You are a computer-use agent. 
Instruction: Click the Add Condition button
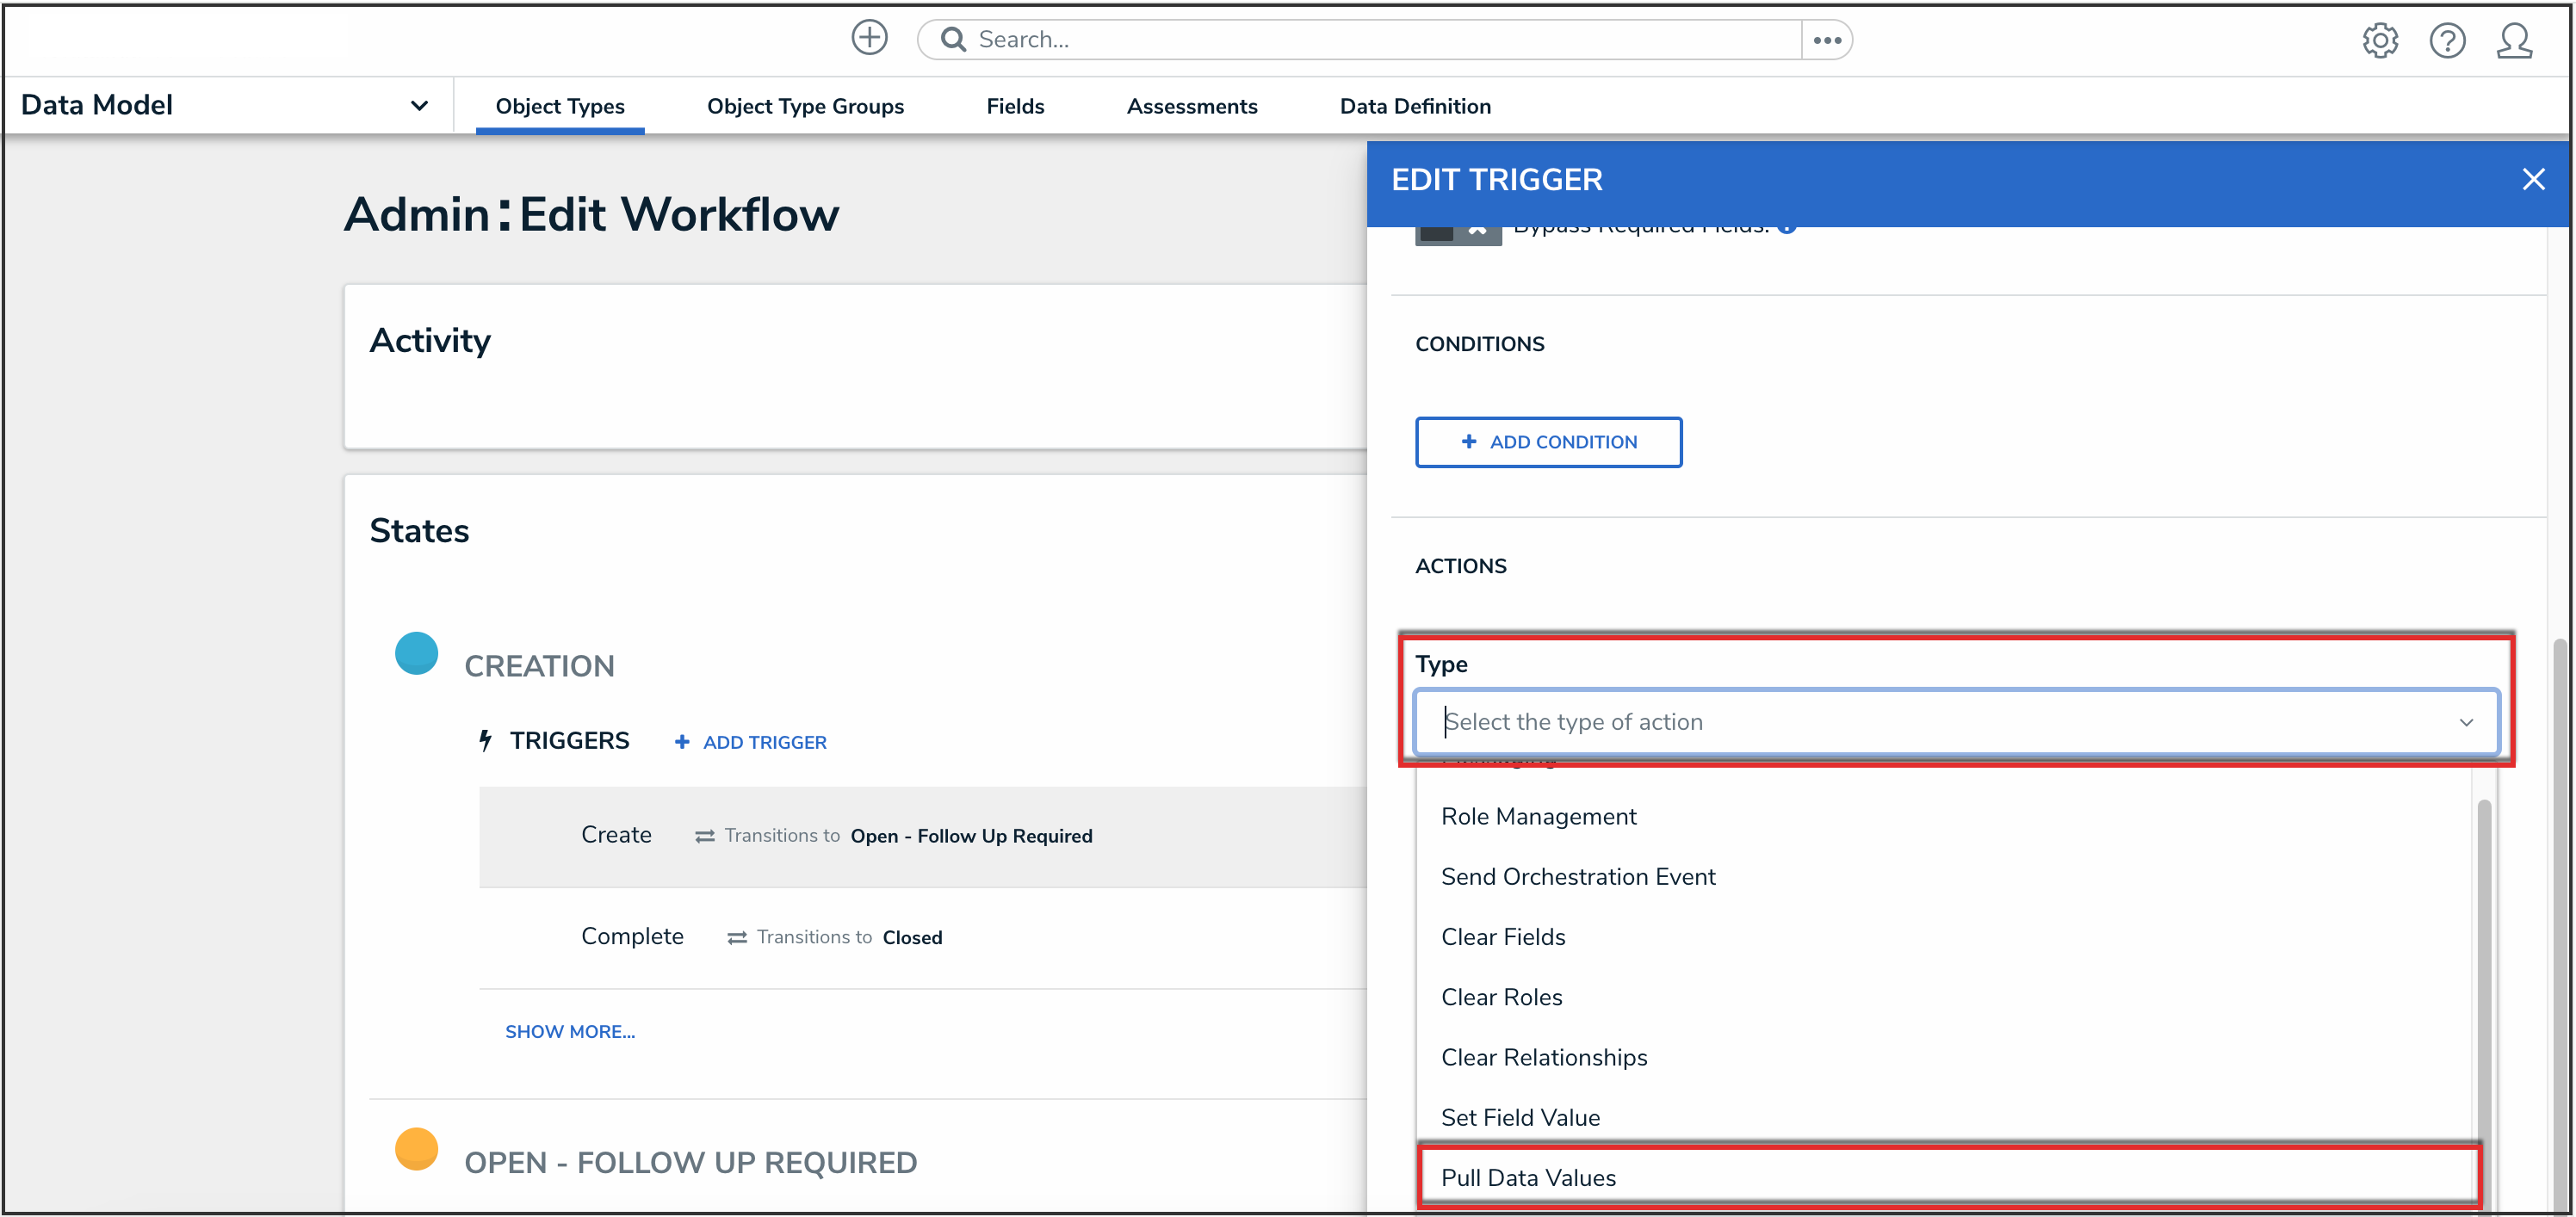point(1547,442)
